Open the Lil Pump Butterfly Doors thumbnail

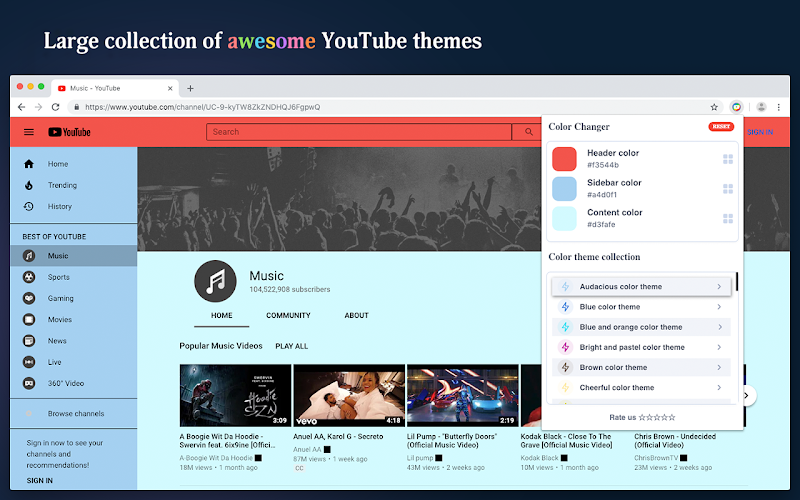[x=462, y=395]
